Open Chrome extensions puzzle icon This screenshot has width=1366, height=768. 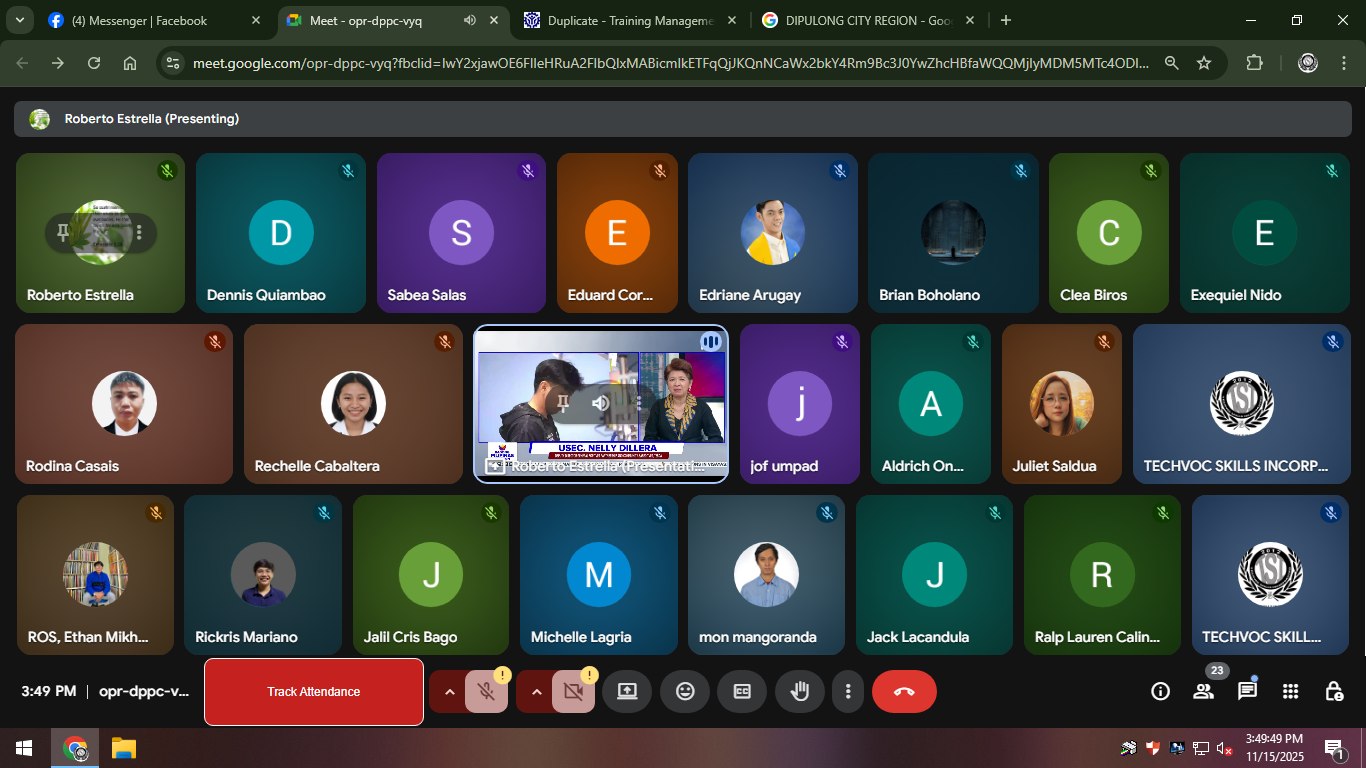tap(1254, 63)
